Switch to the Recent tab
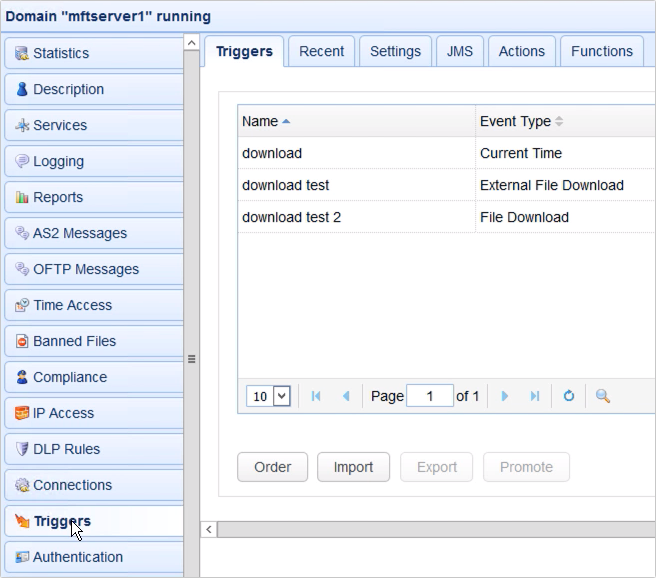Viewport: 656px width, 578px height. tap(321, 51)
